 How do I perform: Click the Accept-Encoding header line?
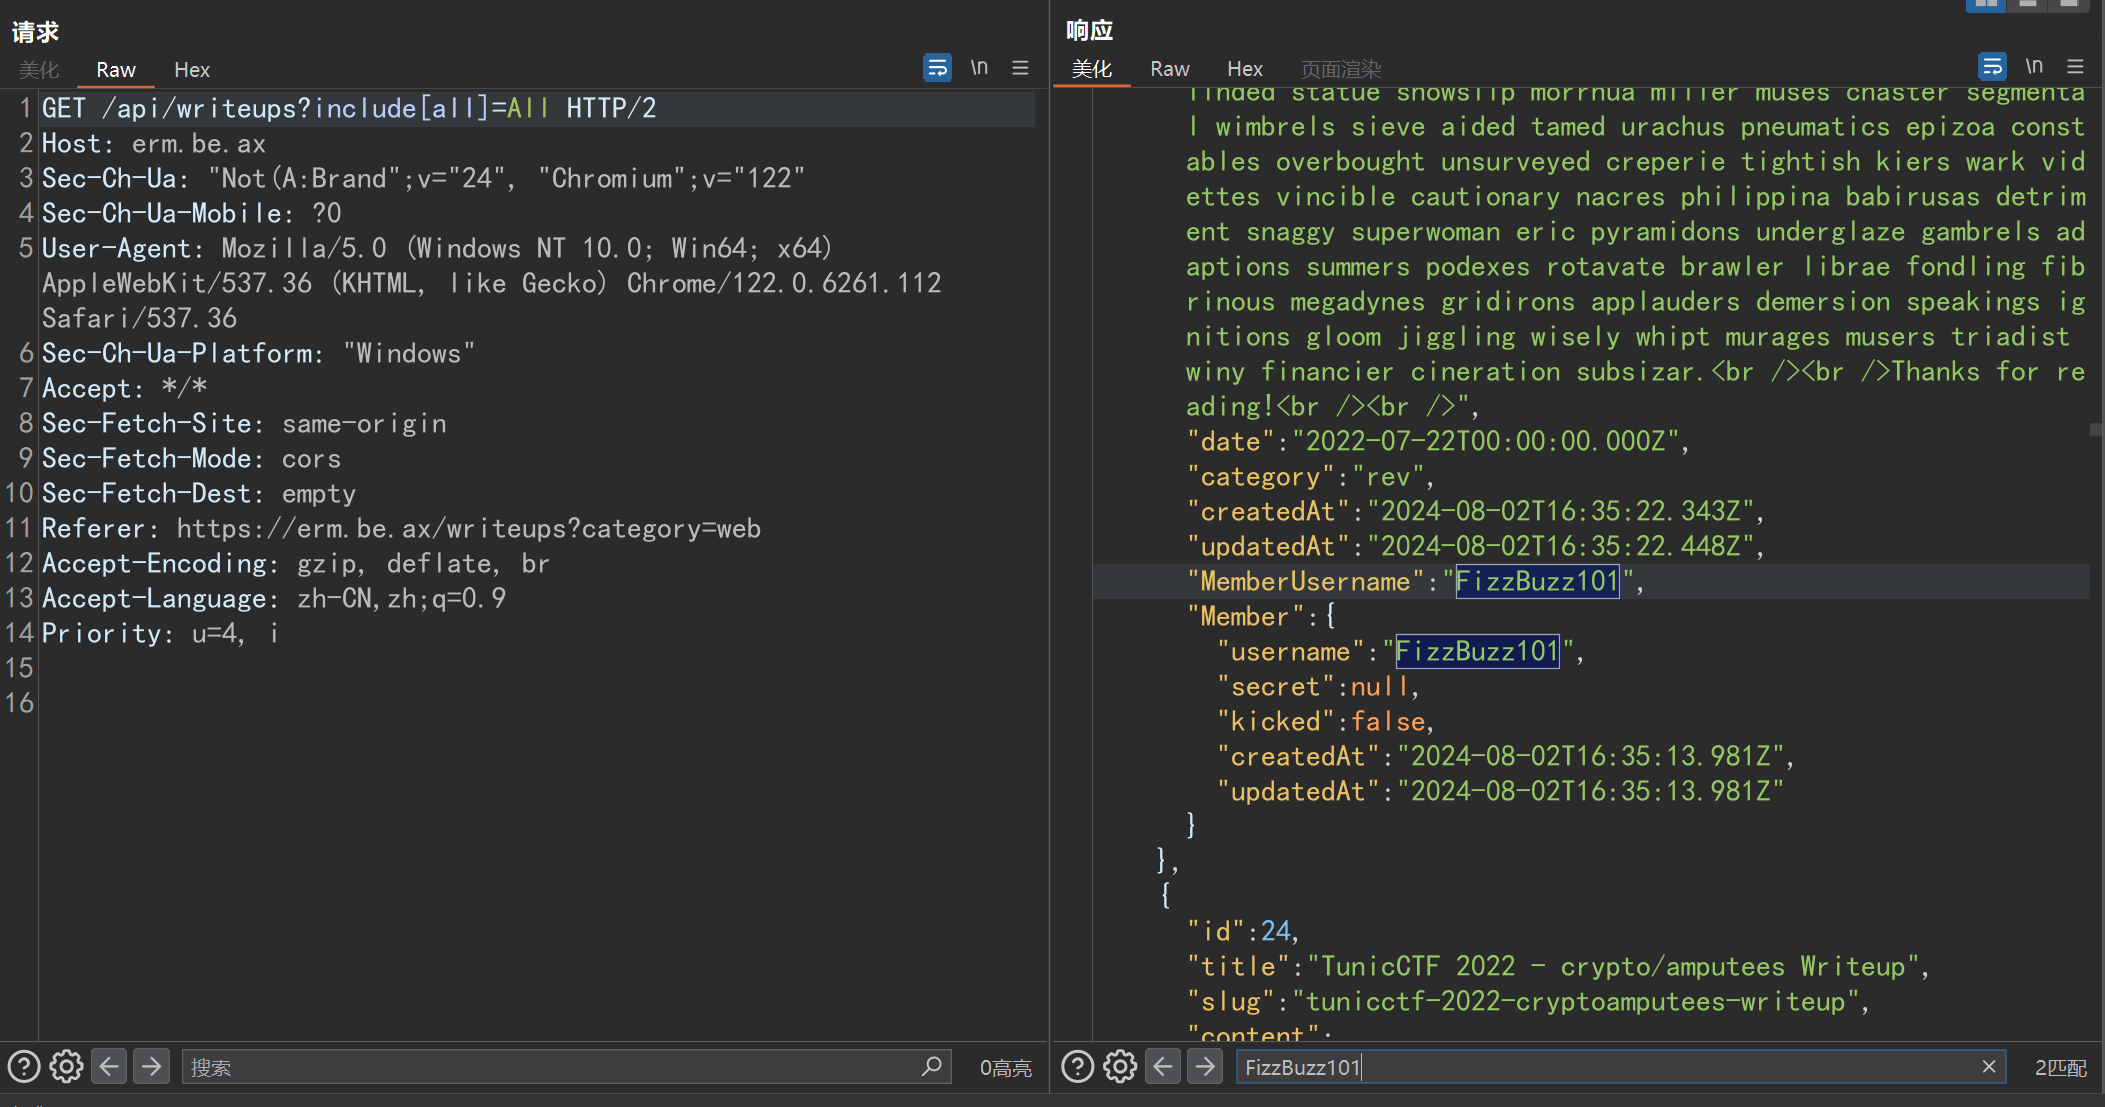(296, 564)
